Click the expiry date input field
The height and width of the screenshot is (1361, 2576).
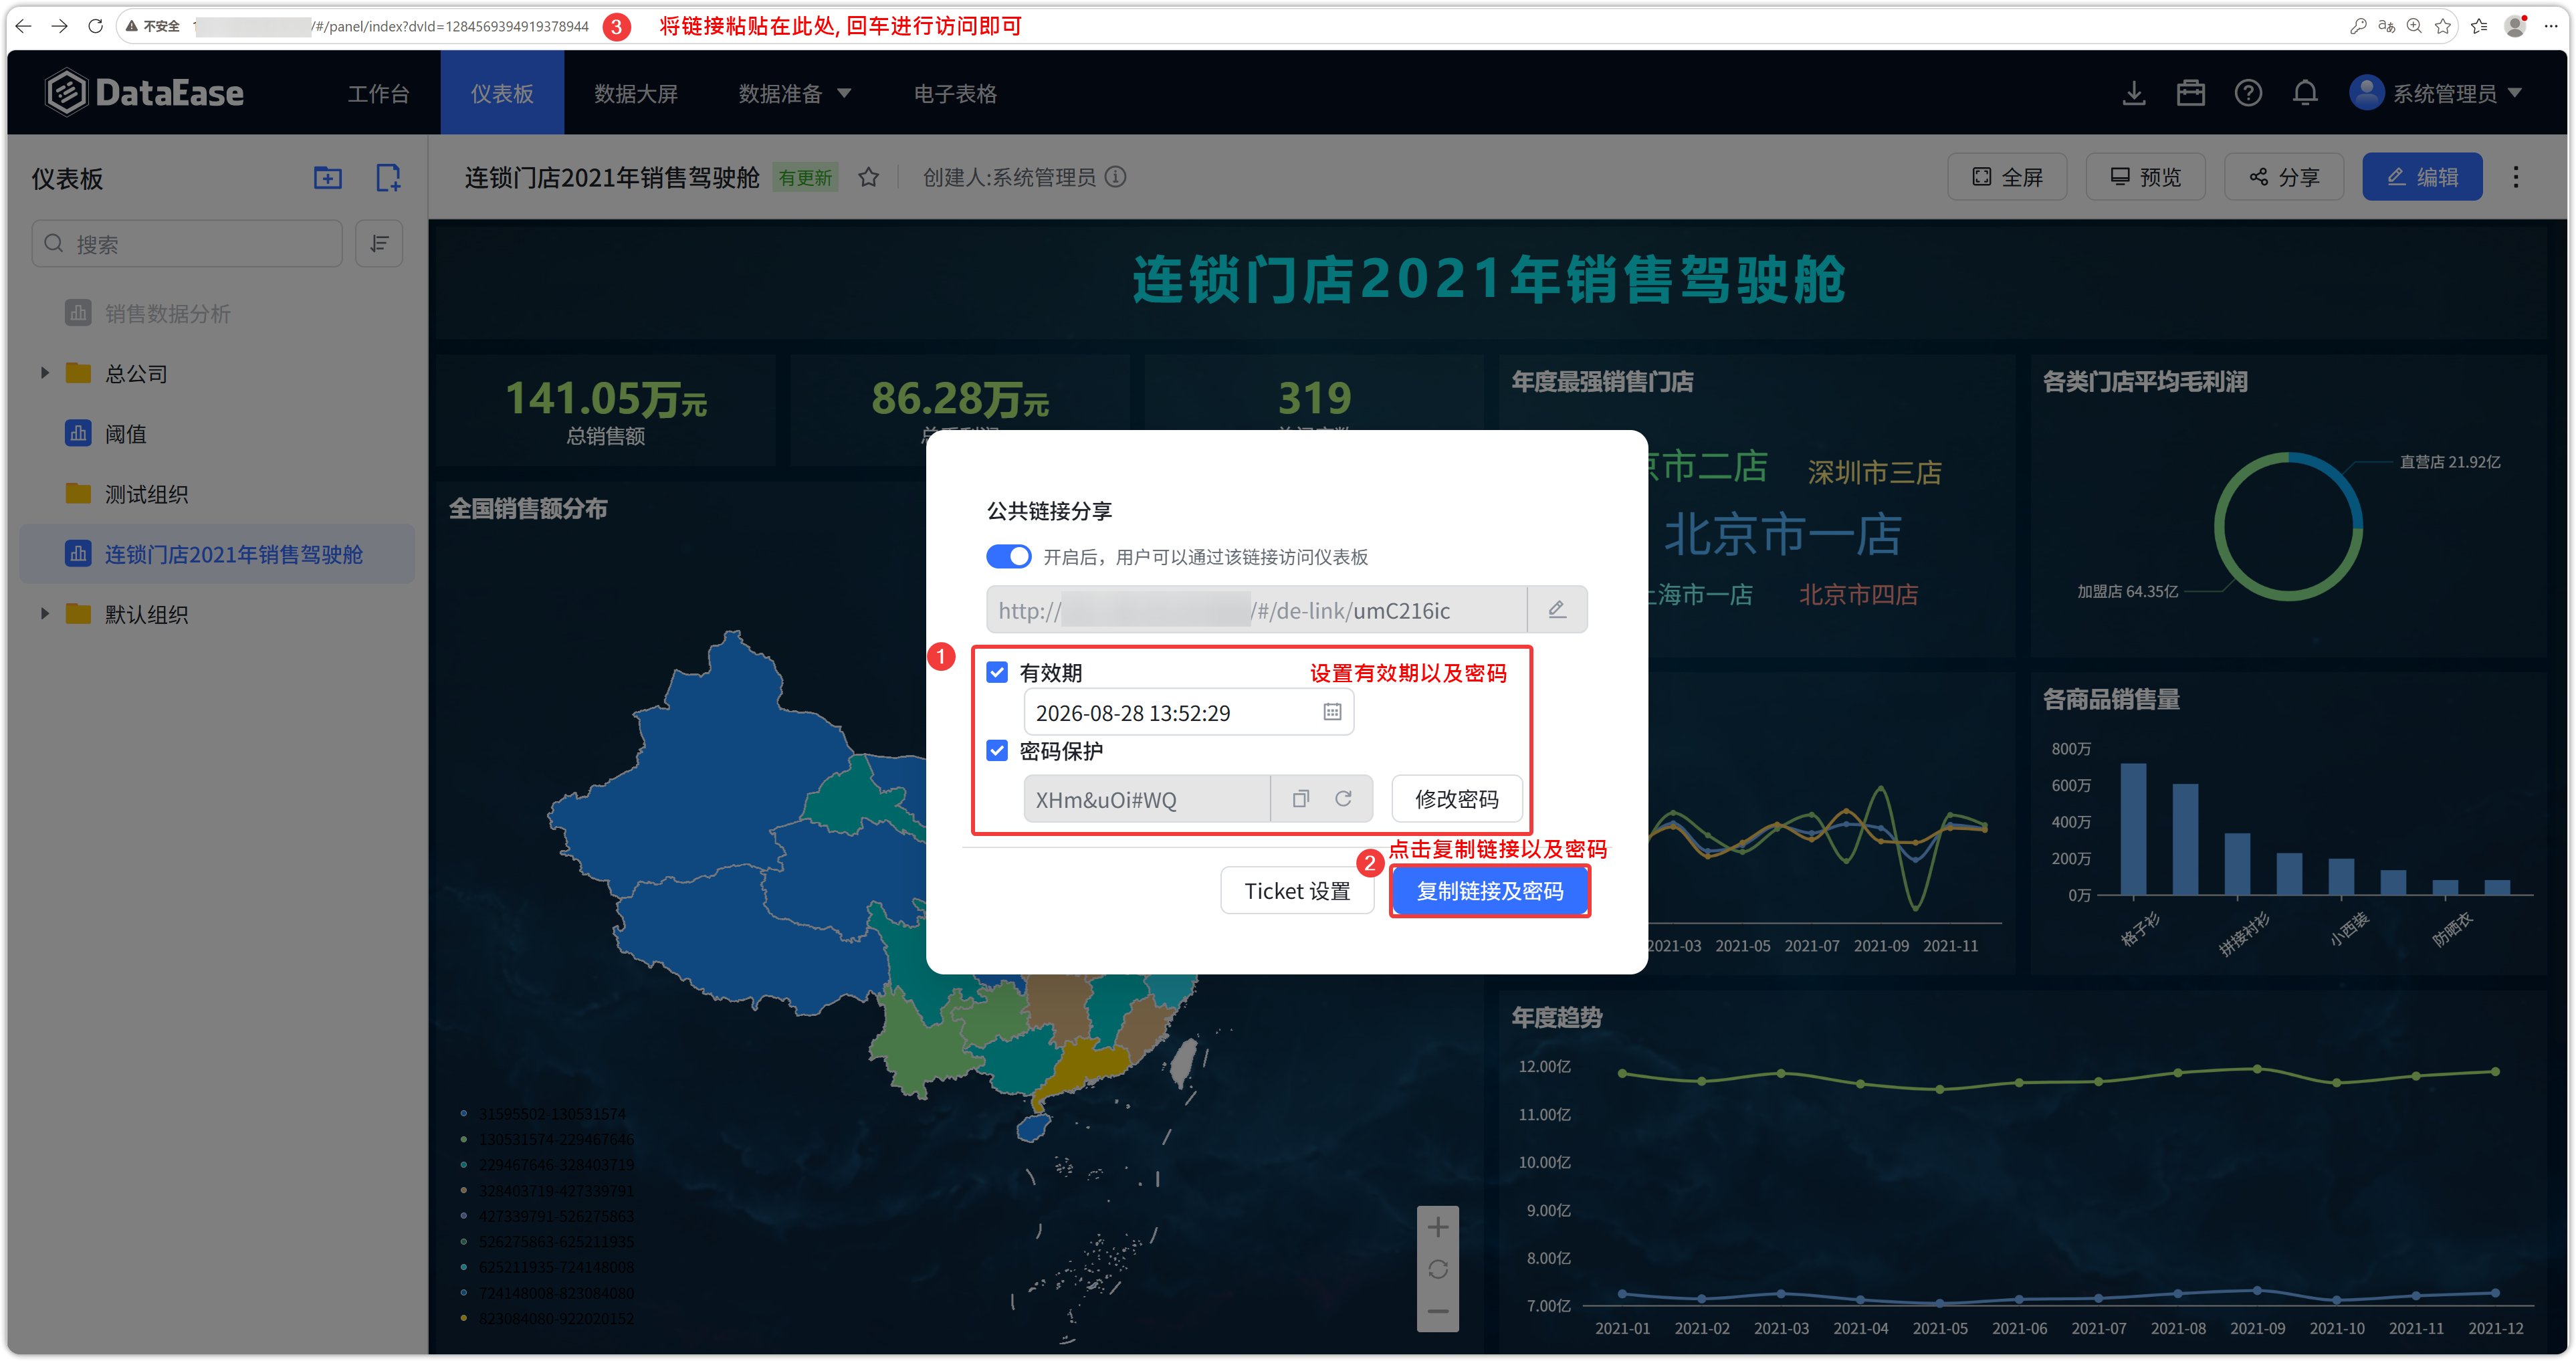pyautogui.click(x=1188, y=712)
